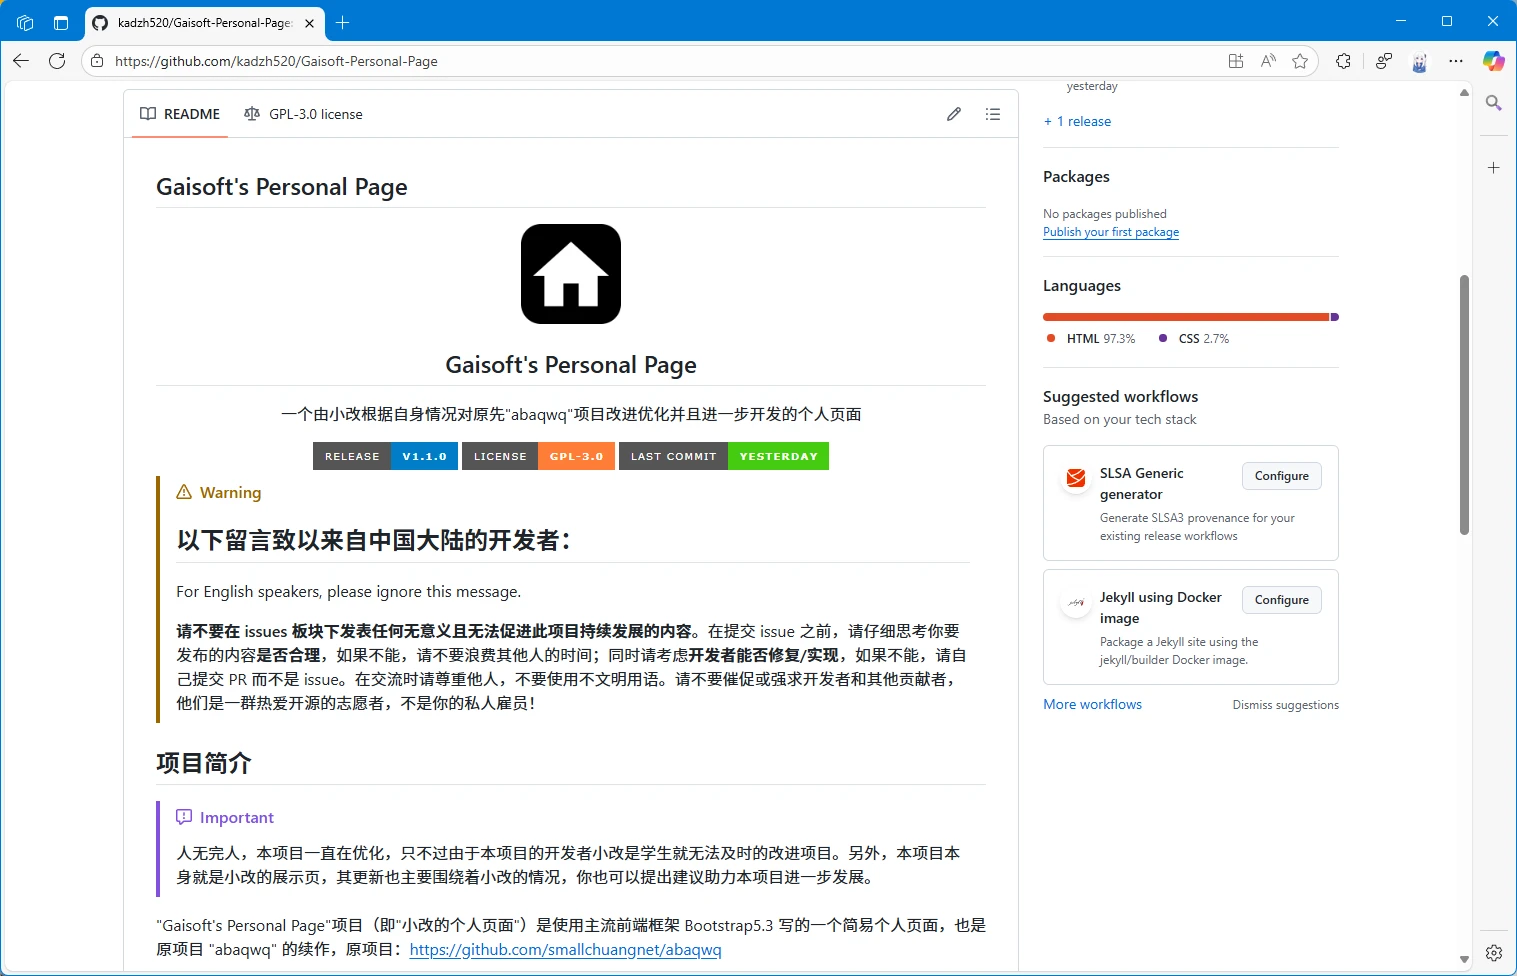Activate Read aloud icon
The image size is (1517, 976).
coord(1268,61)
